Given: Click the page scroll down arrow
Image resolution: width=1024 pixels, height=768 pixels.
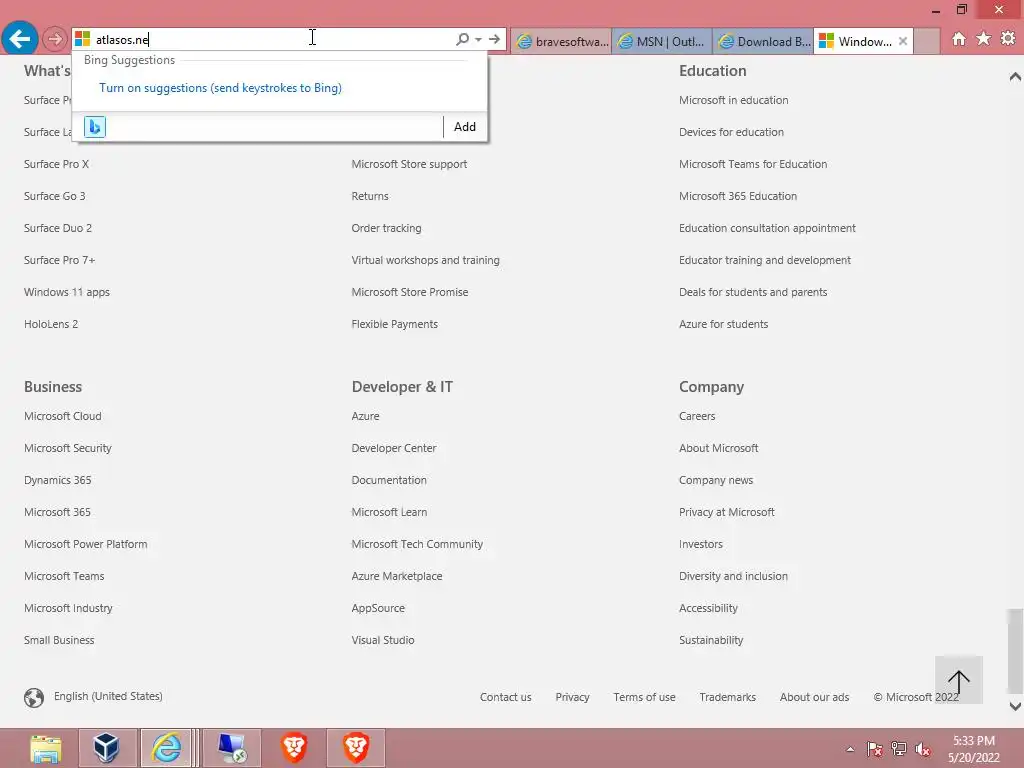Looking at the screenshot, I should tap(1015, 706).
